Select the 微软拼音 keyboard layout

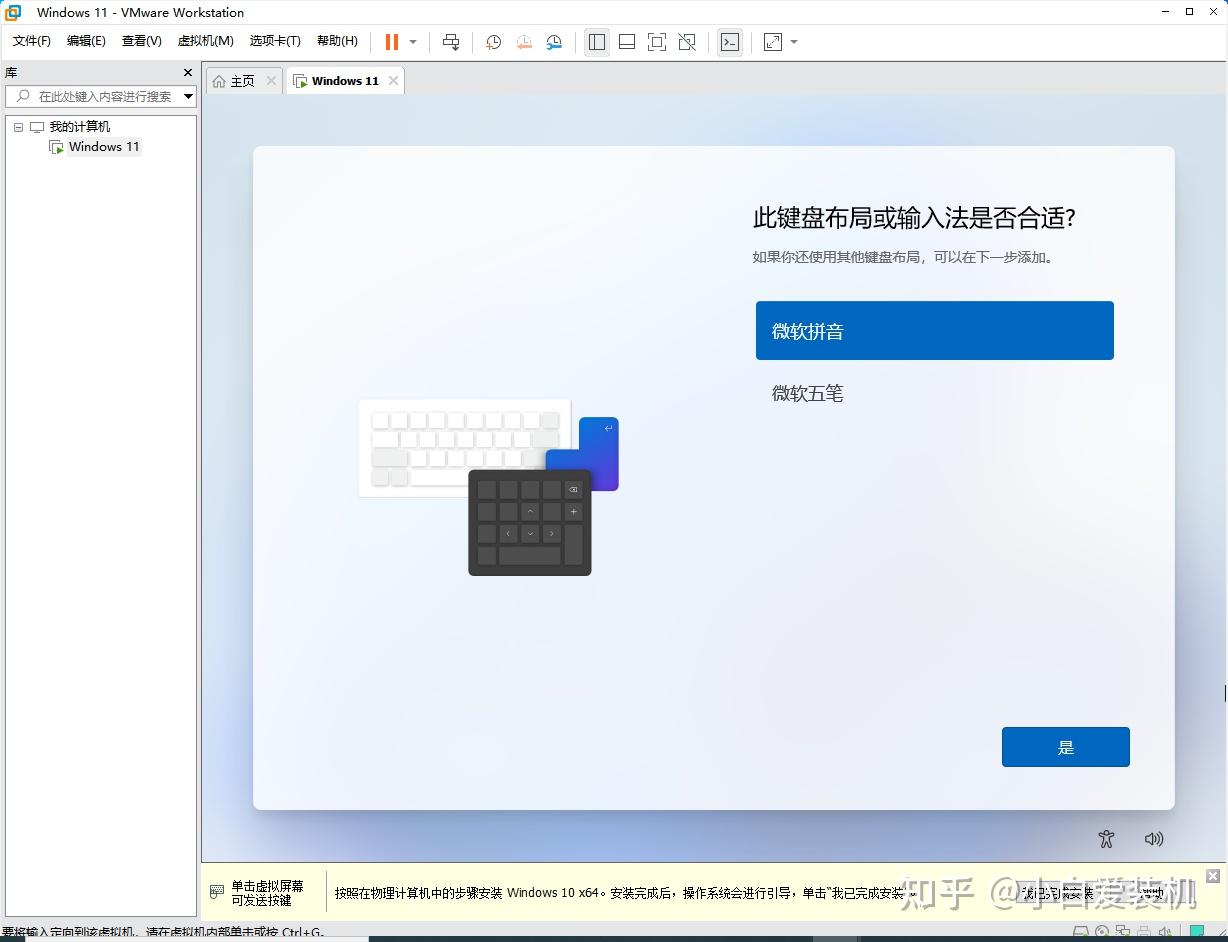point(934,330)
